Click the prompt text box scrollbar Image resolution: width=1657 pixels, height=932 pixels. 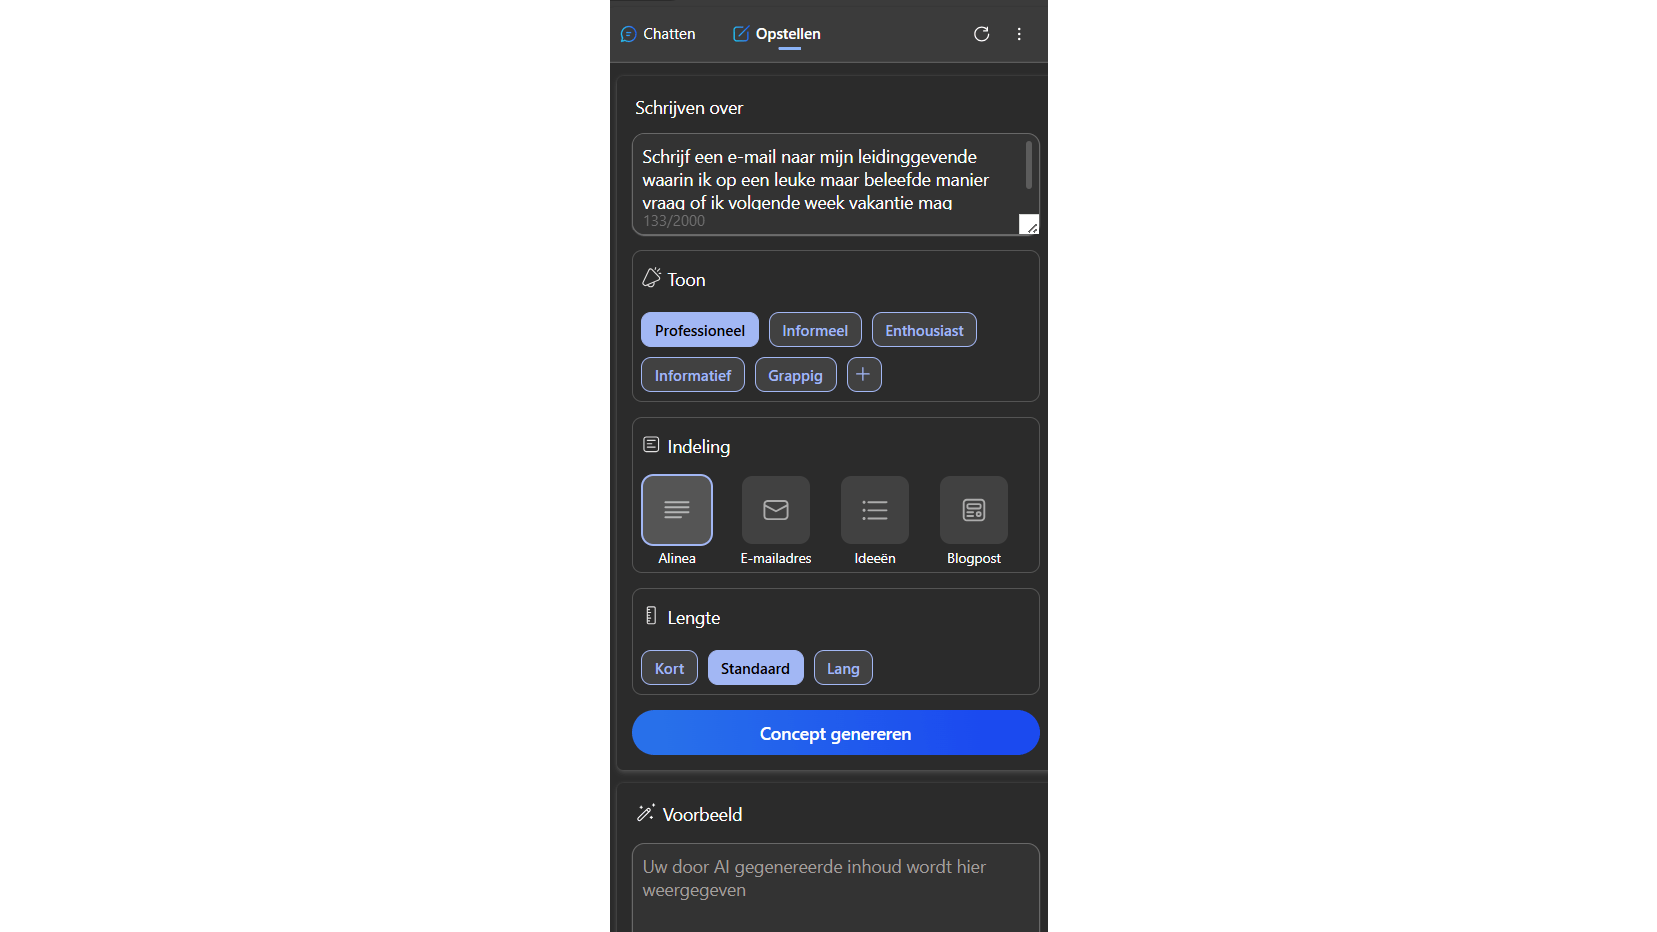pos(1028,165)
